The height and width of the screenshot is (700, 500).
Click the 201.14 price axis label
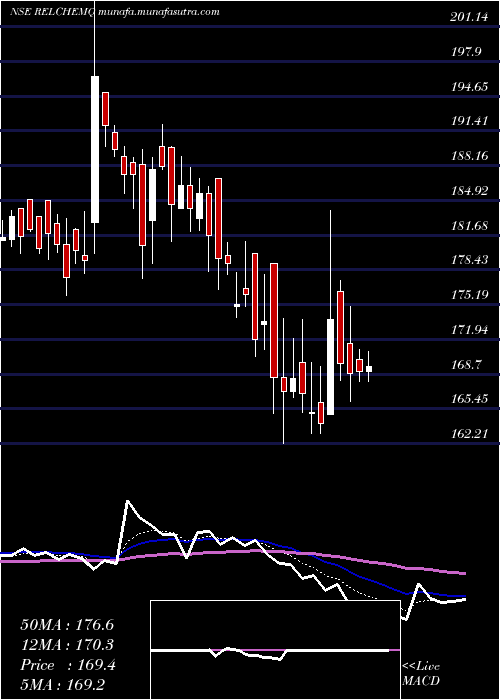point(471,17)
